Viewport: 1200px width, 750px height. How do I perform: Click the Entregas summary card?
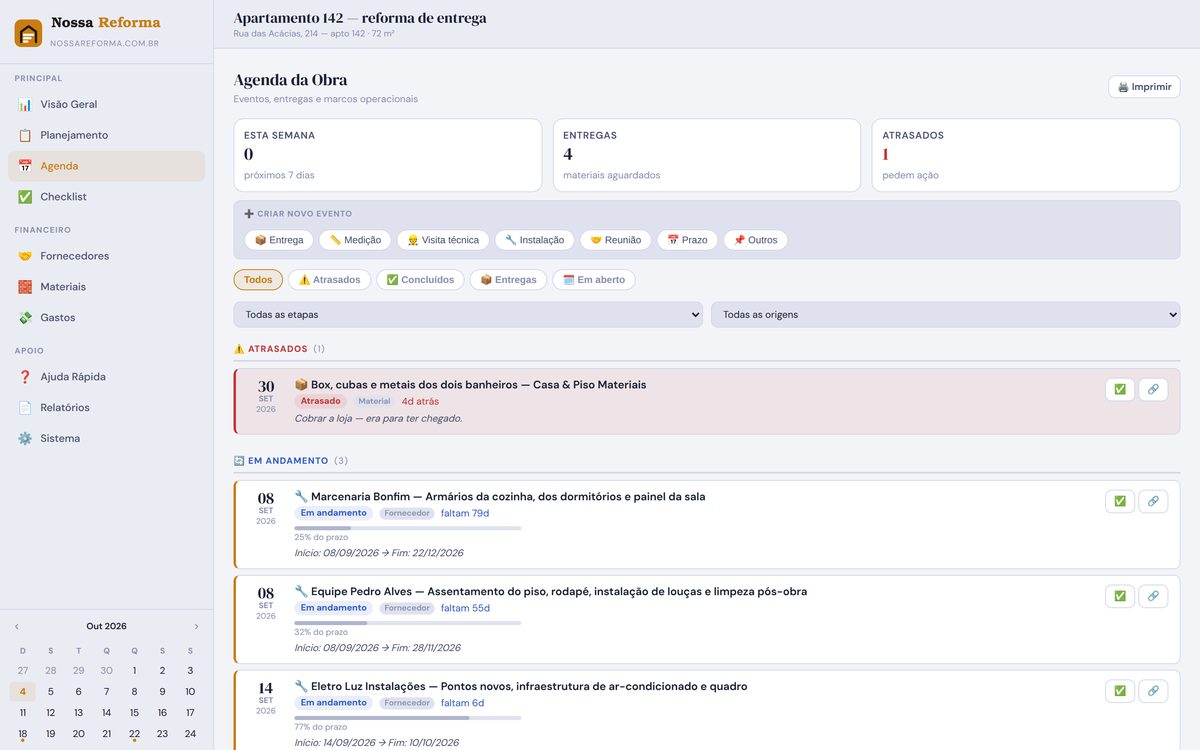707,155
